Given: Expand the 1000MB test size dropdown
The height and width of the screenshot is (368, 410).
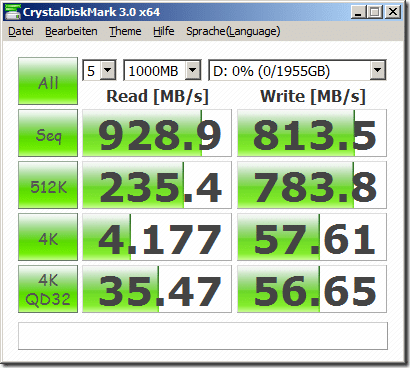Looking at the screenshot, I should click(x=192, y=70).
